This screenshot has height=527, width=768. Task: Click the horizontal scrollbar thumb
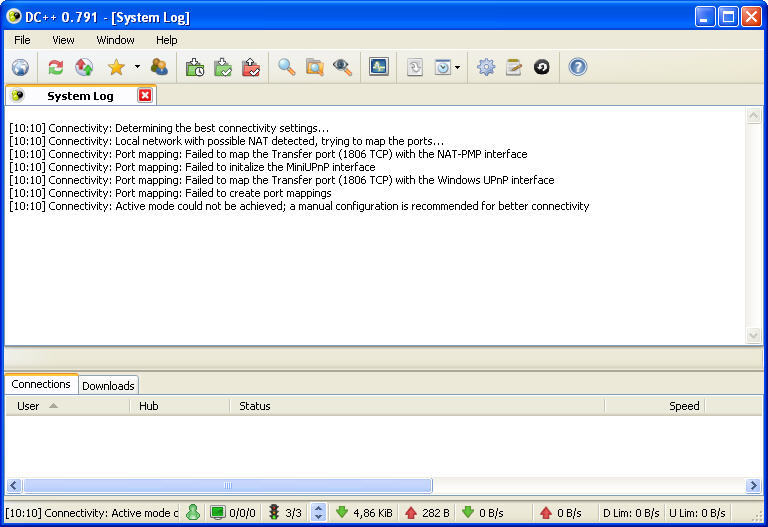(x=228, y=485)
